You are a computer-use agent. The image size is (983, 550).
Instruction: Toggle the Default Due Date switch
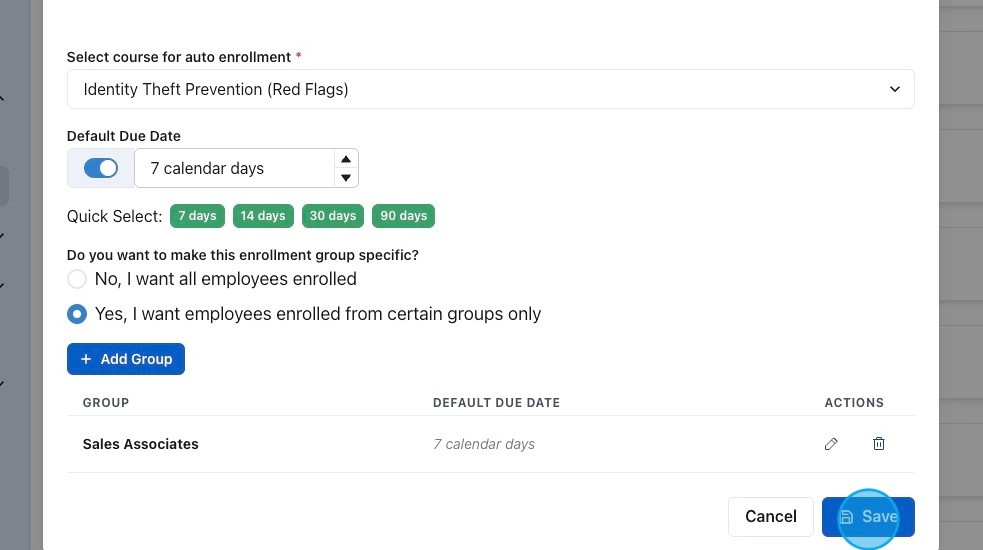pyautogui.click(x=101, y=168)
